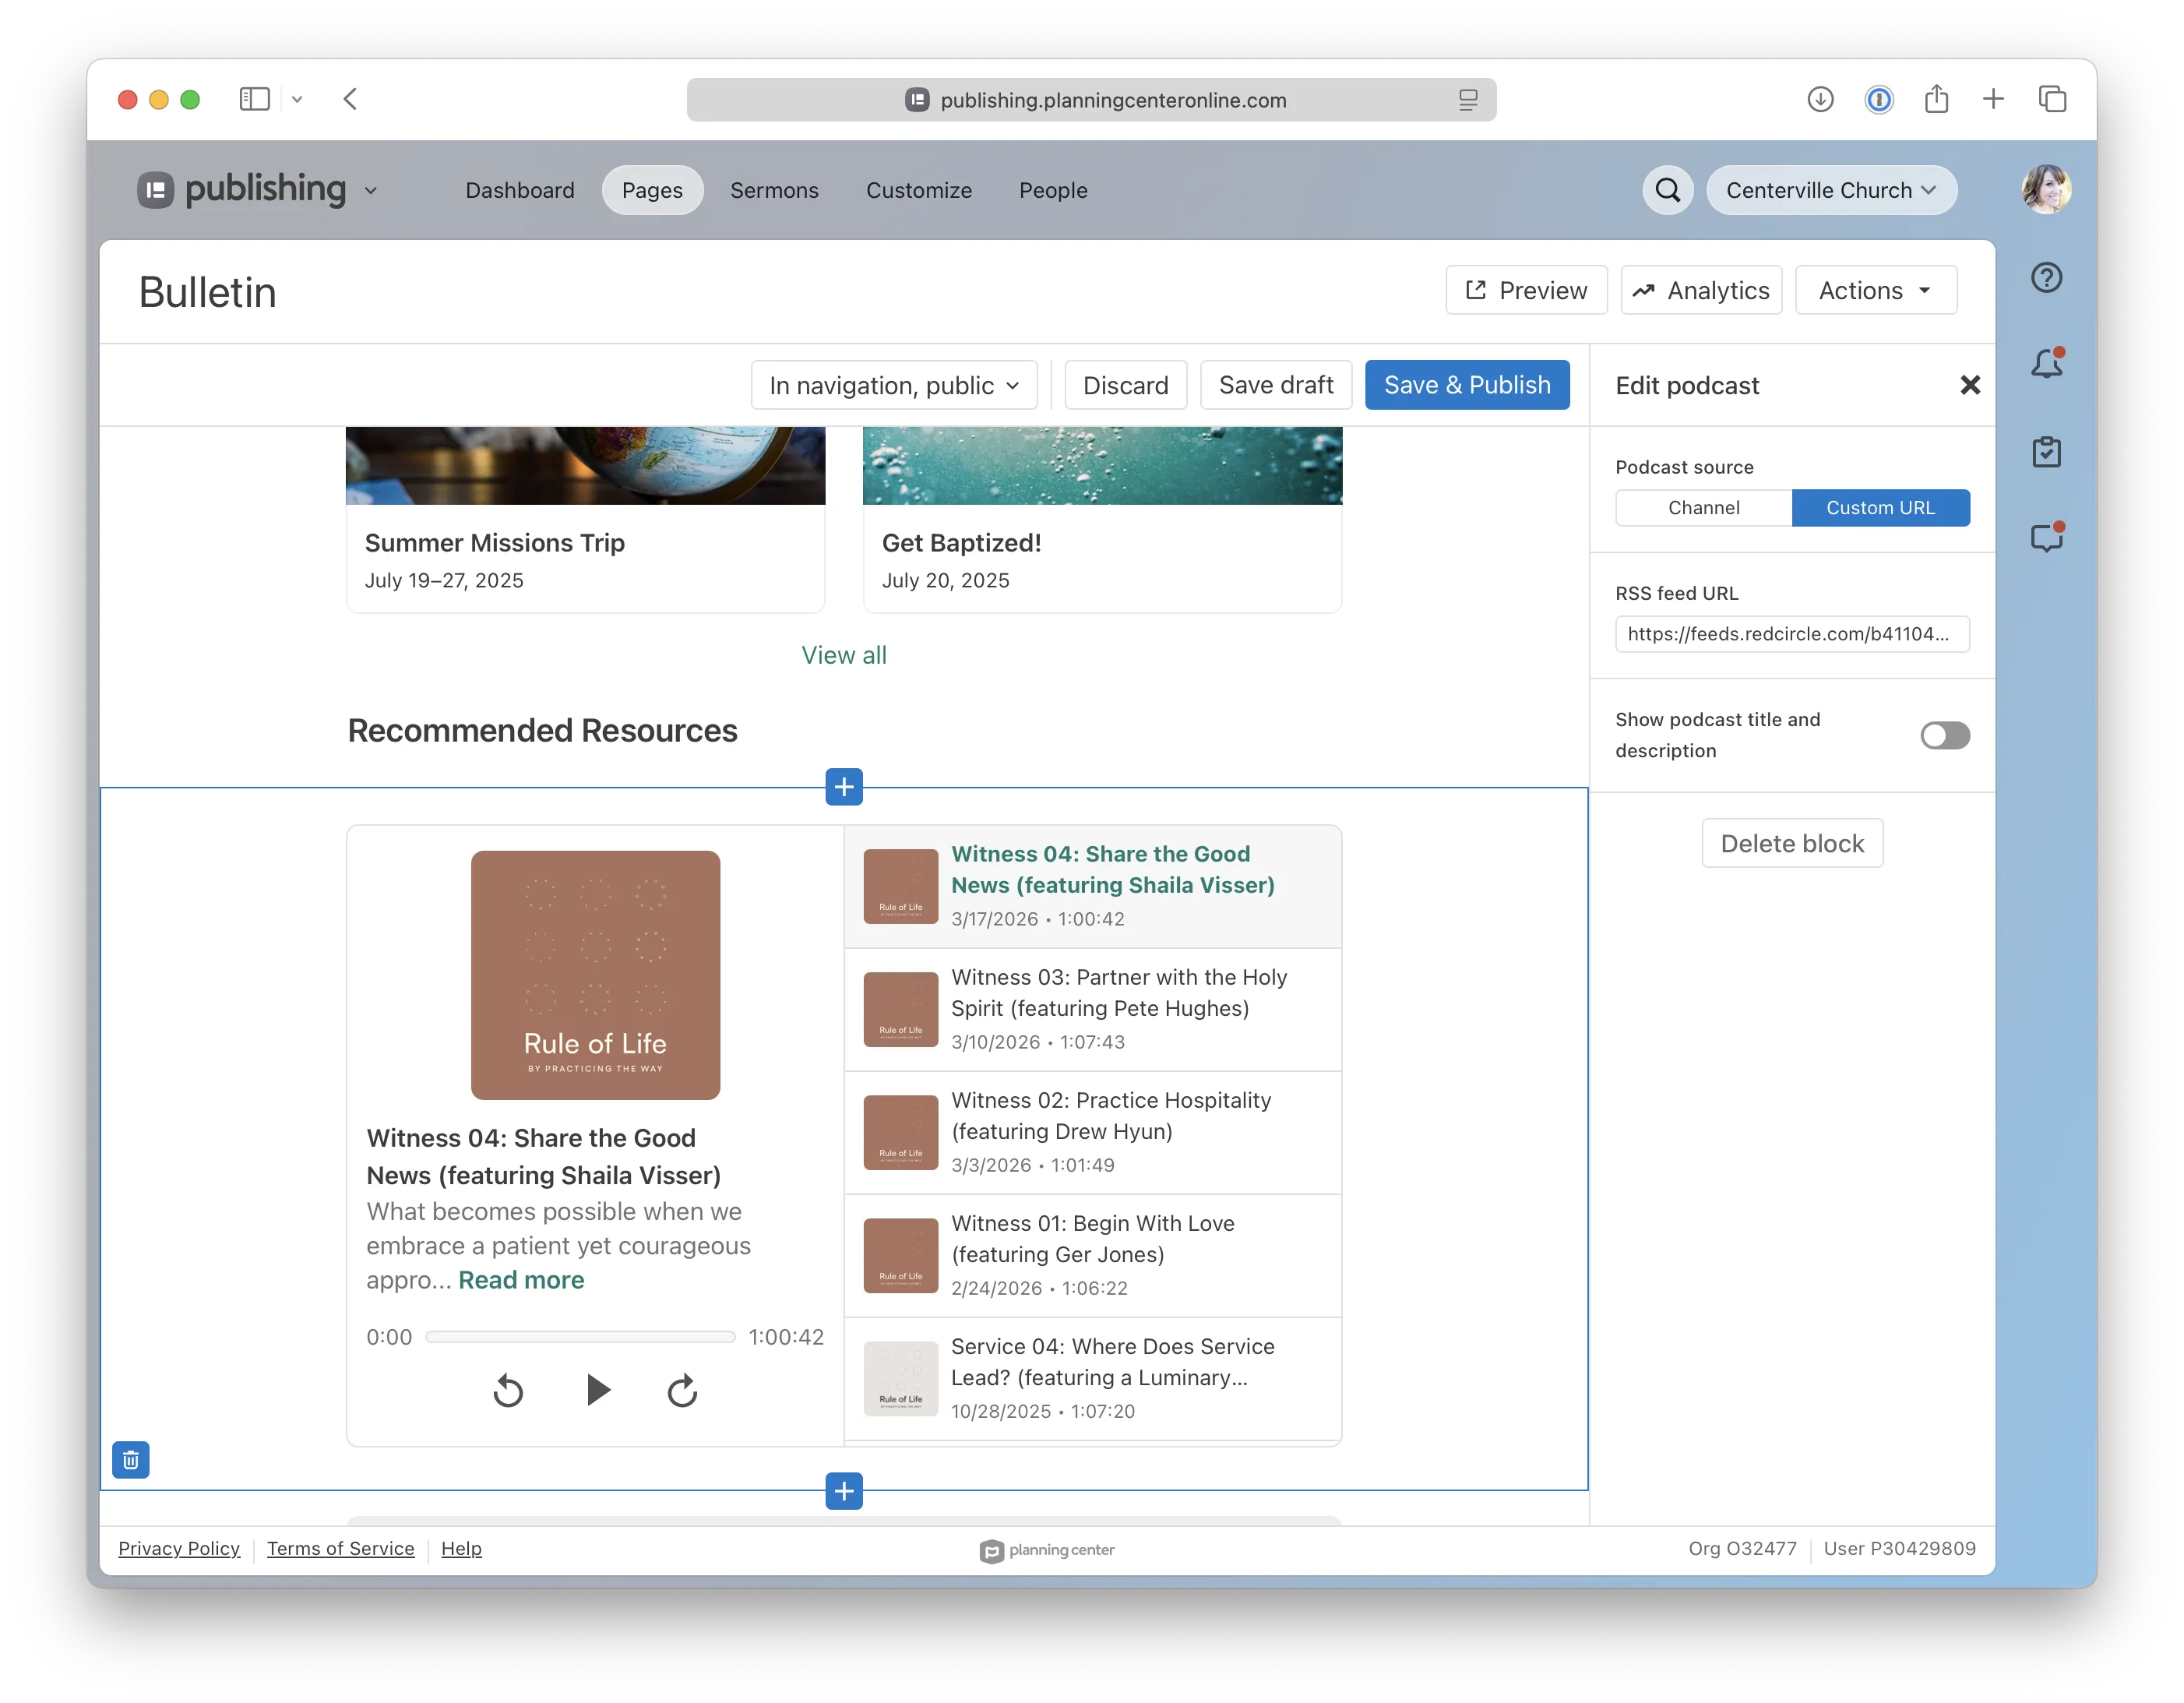Go back with the browser back arrow

(350, 99)
